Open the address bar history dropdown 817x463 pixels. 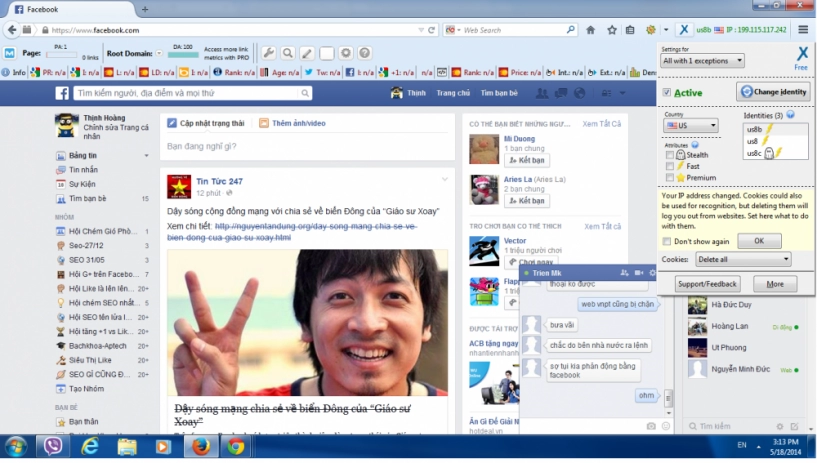click(x=420, y=30)
